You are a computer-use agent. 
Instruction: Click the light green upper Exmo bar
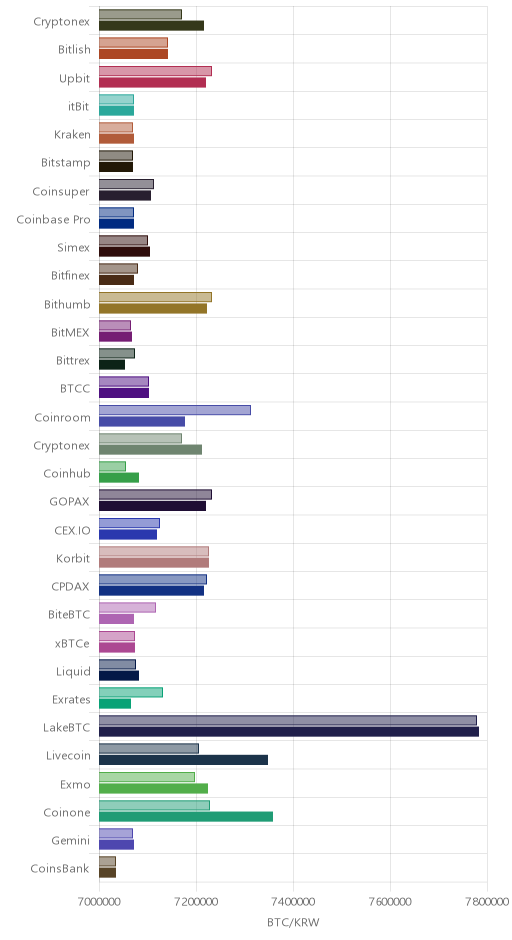pyautogui.click(x=147, y=777)
